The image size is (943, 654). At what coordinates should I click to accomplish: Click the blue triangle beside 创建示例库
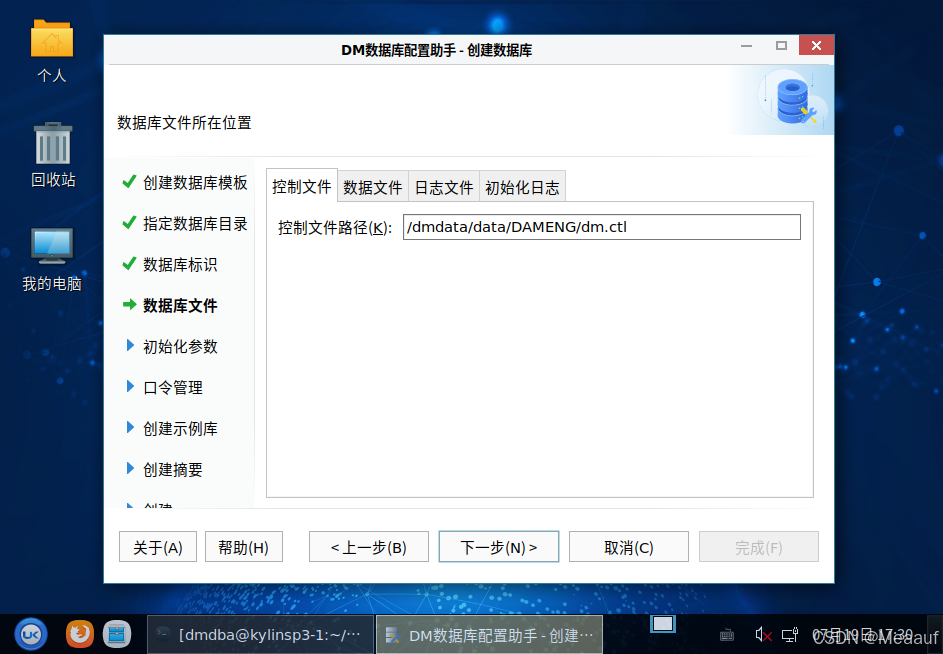(x=130, y=427)
